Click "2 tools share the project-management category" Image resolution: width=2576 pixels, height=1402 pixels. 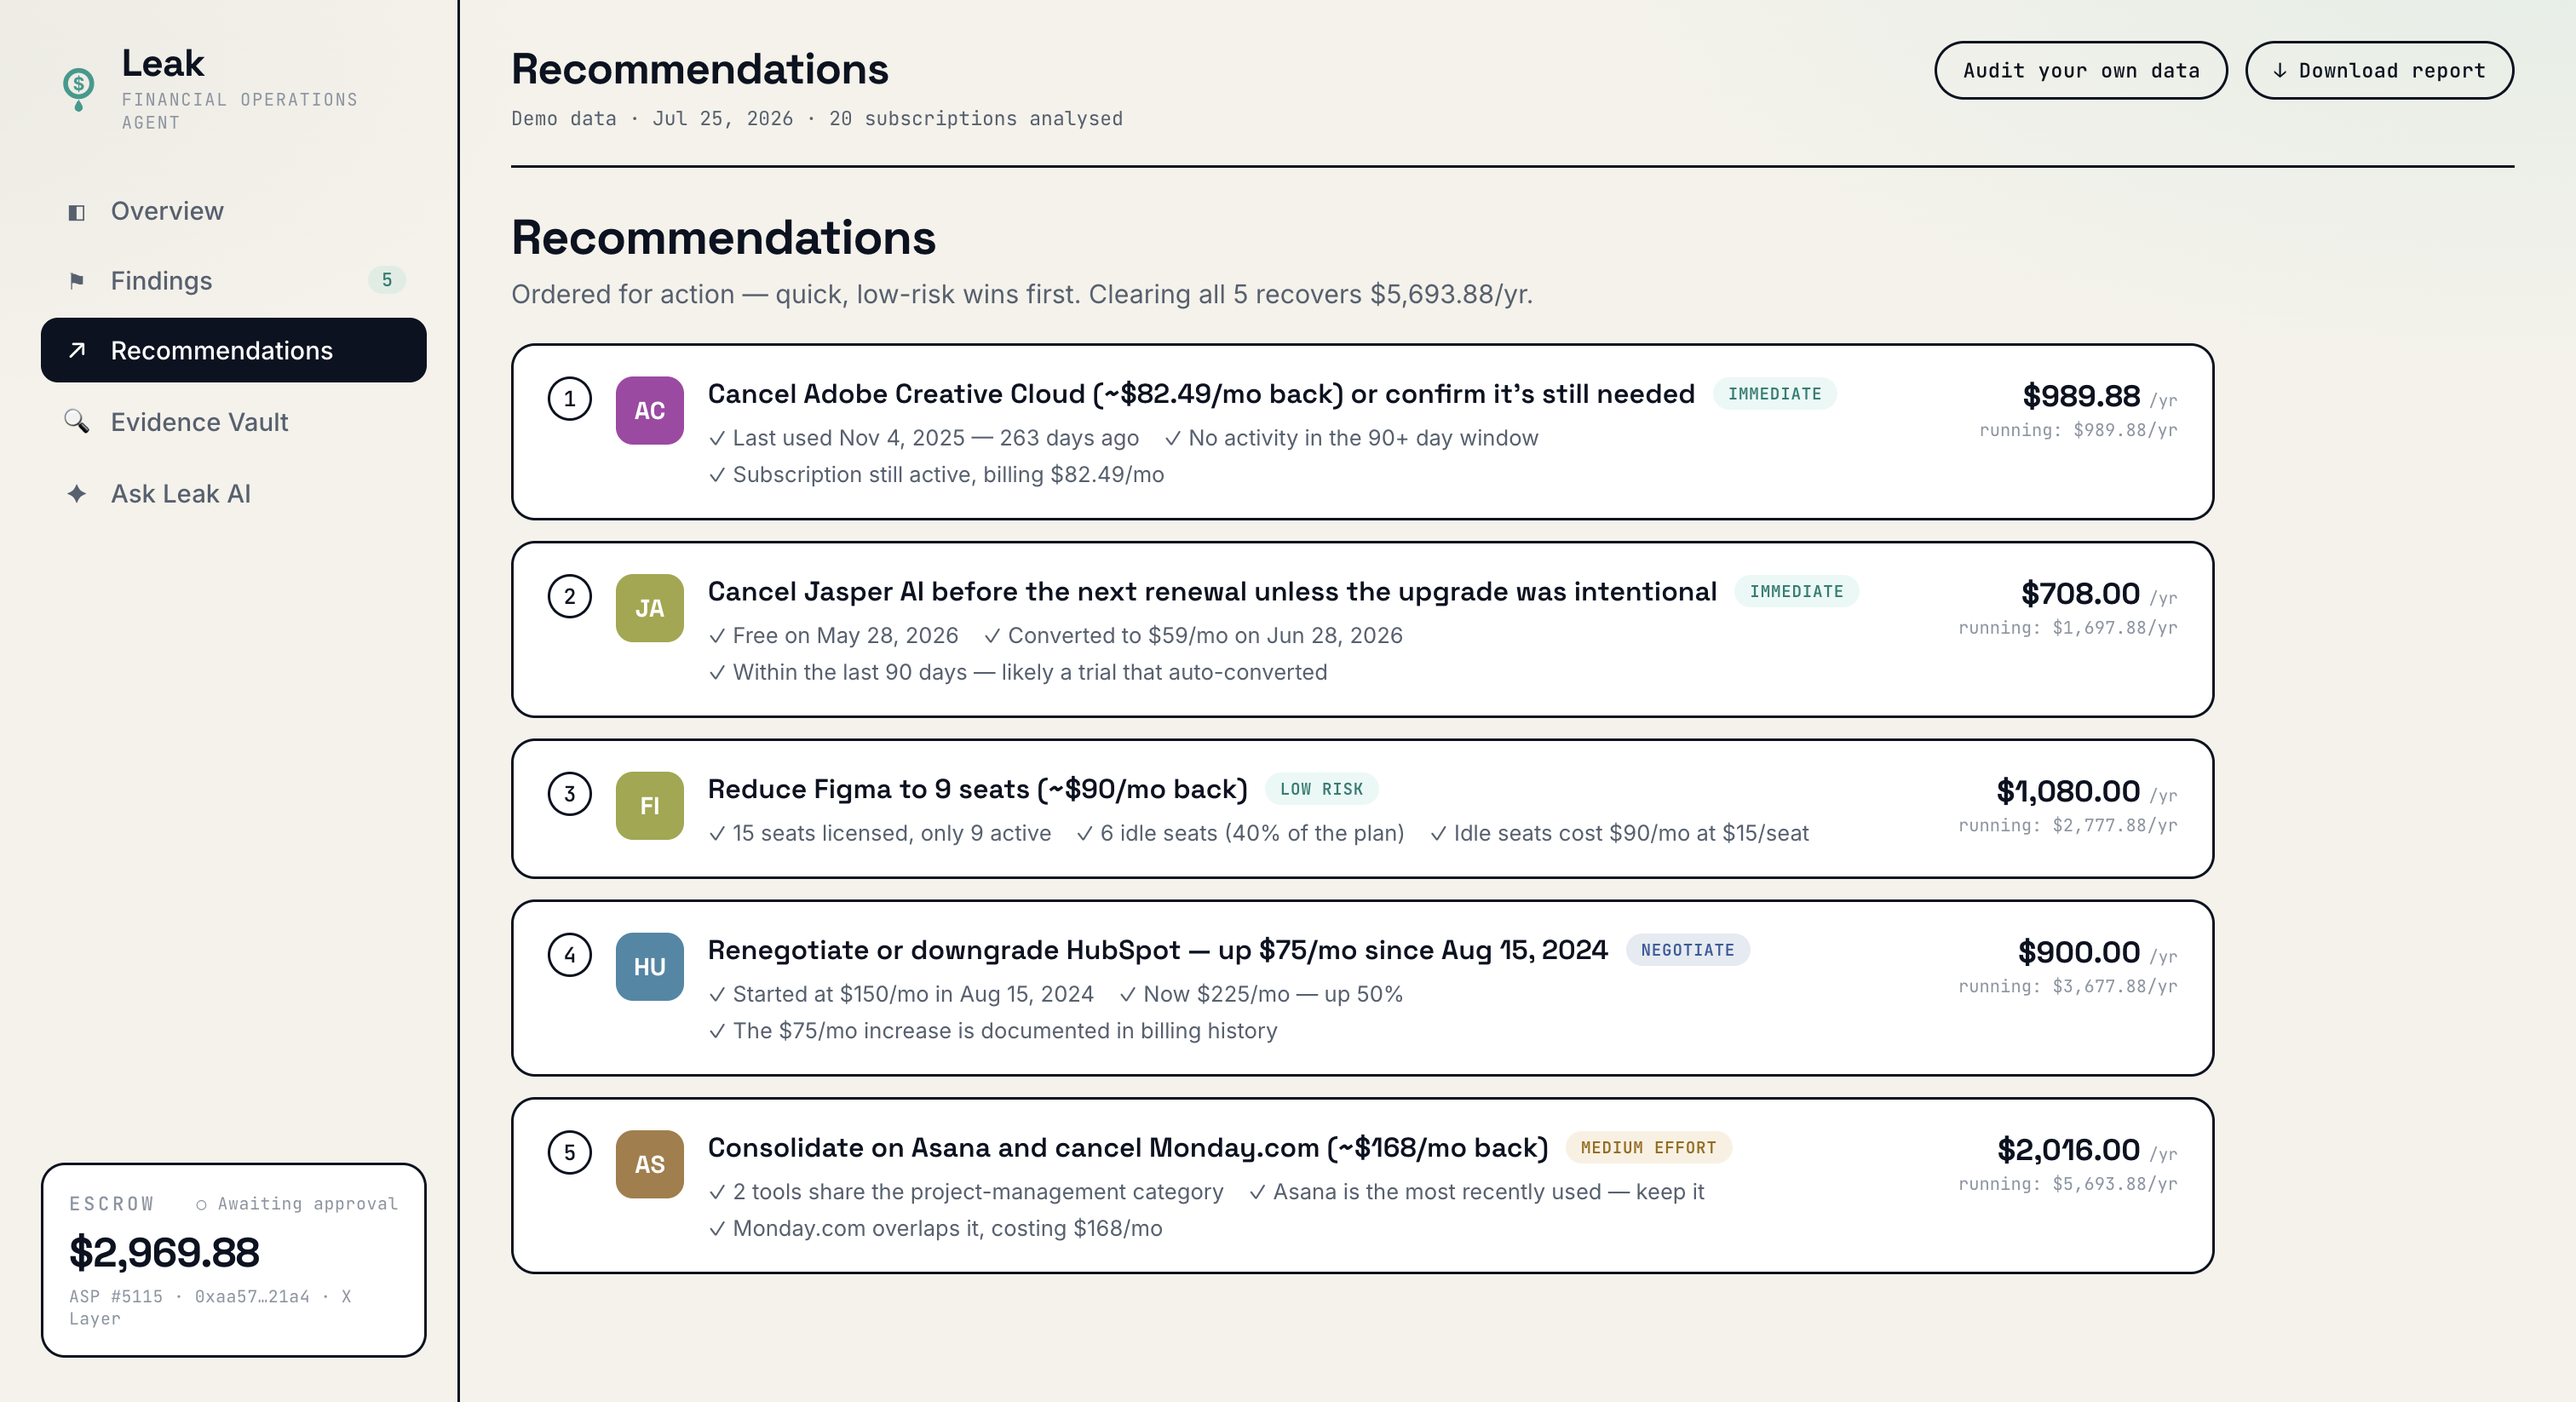coord(966,1192)
